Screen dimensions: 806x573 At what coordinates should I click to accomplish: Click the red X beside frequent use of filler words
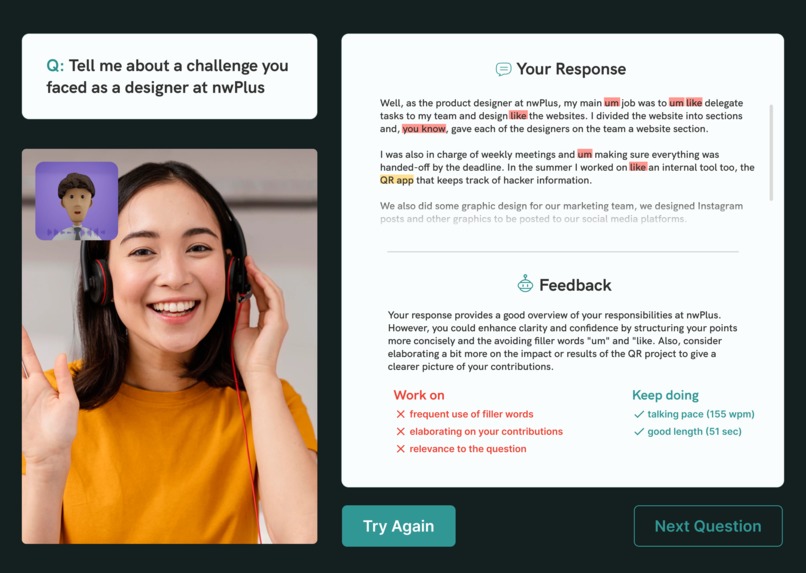(400, 414)
